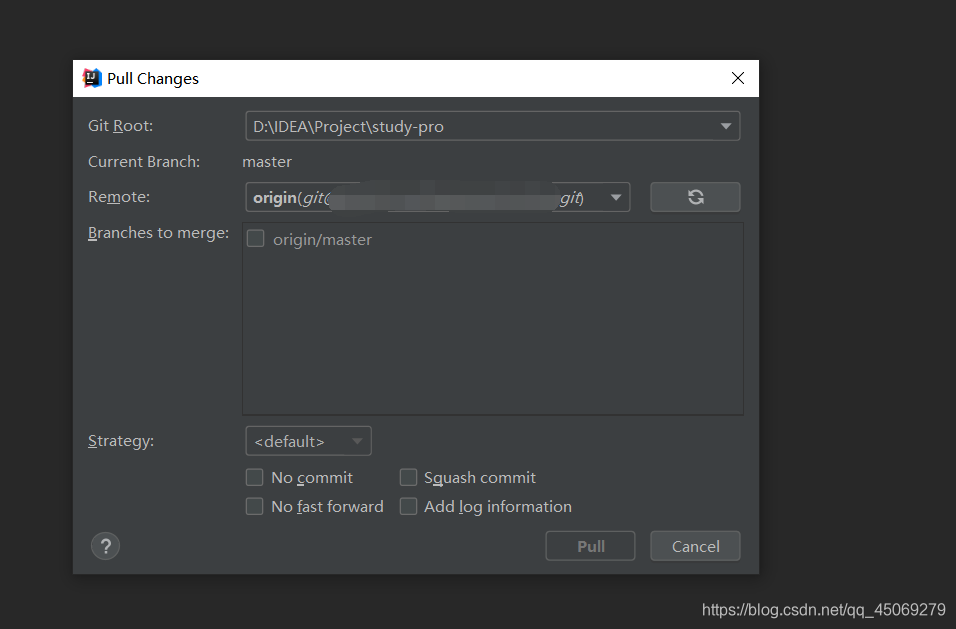956x629 pixels.
Task: Click the Git Root label
Action: pos(121,126)
